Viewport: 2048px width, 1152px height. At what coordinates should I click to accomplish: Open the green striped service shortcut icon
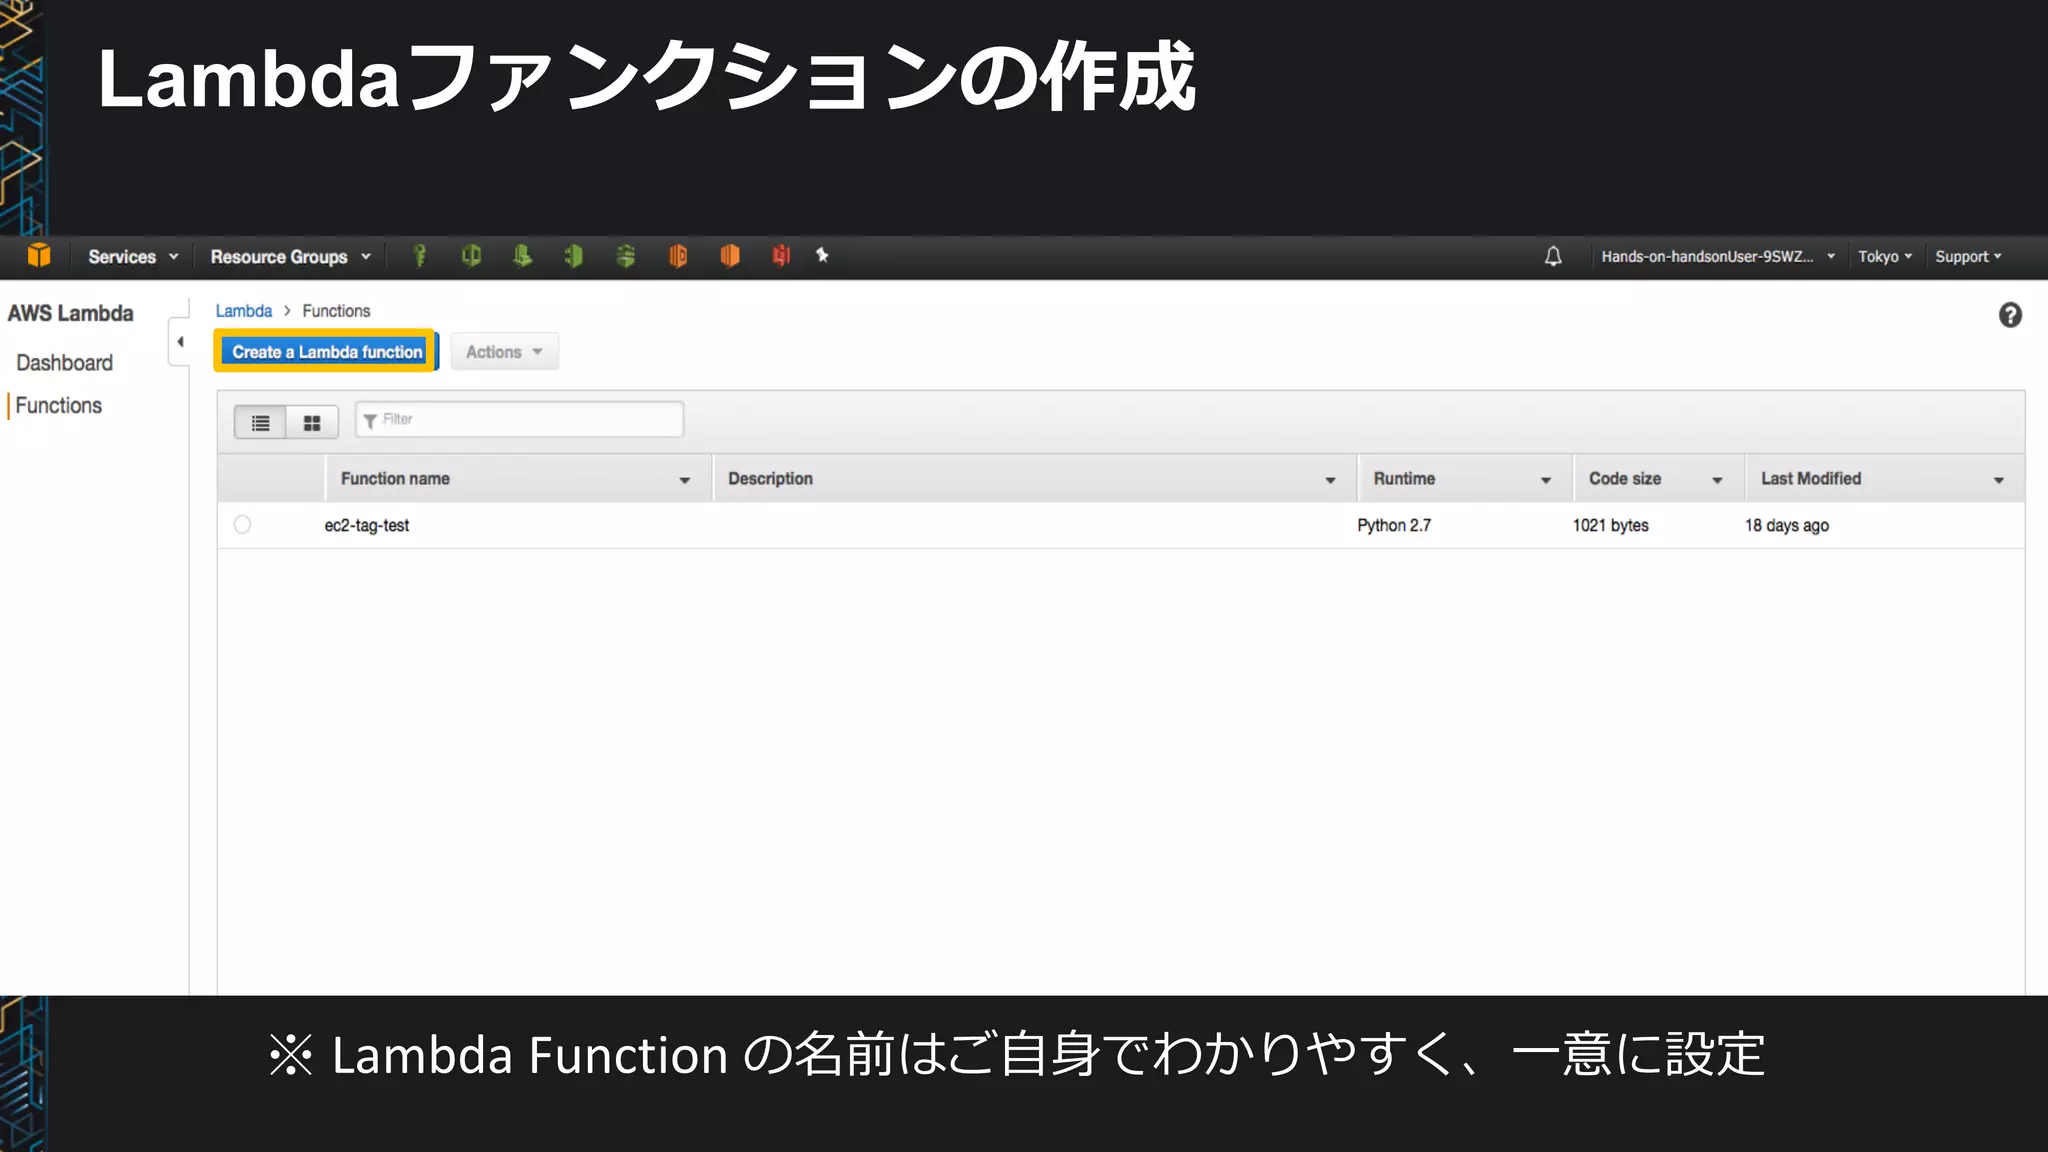coord(626,256)
